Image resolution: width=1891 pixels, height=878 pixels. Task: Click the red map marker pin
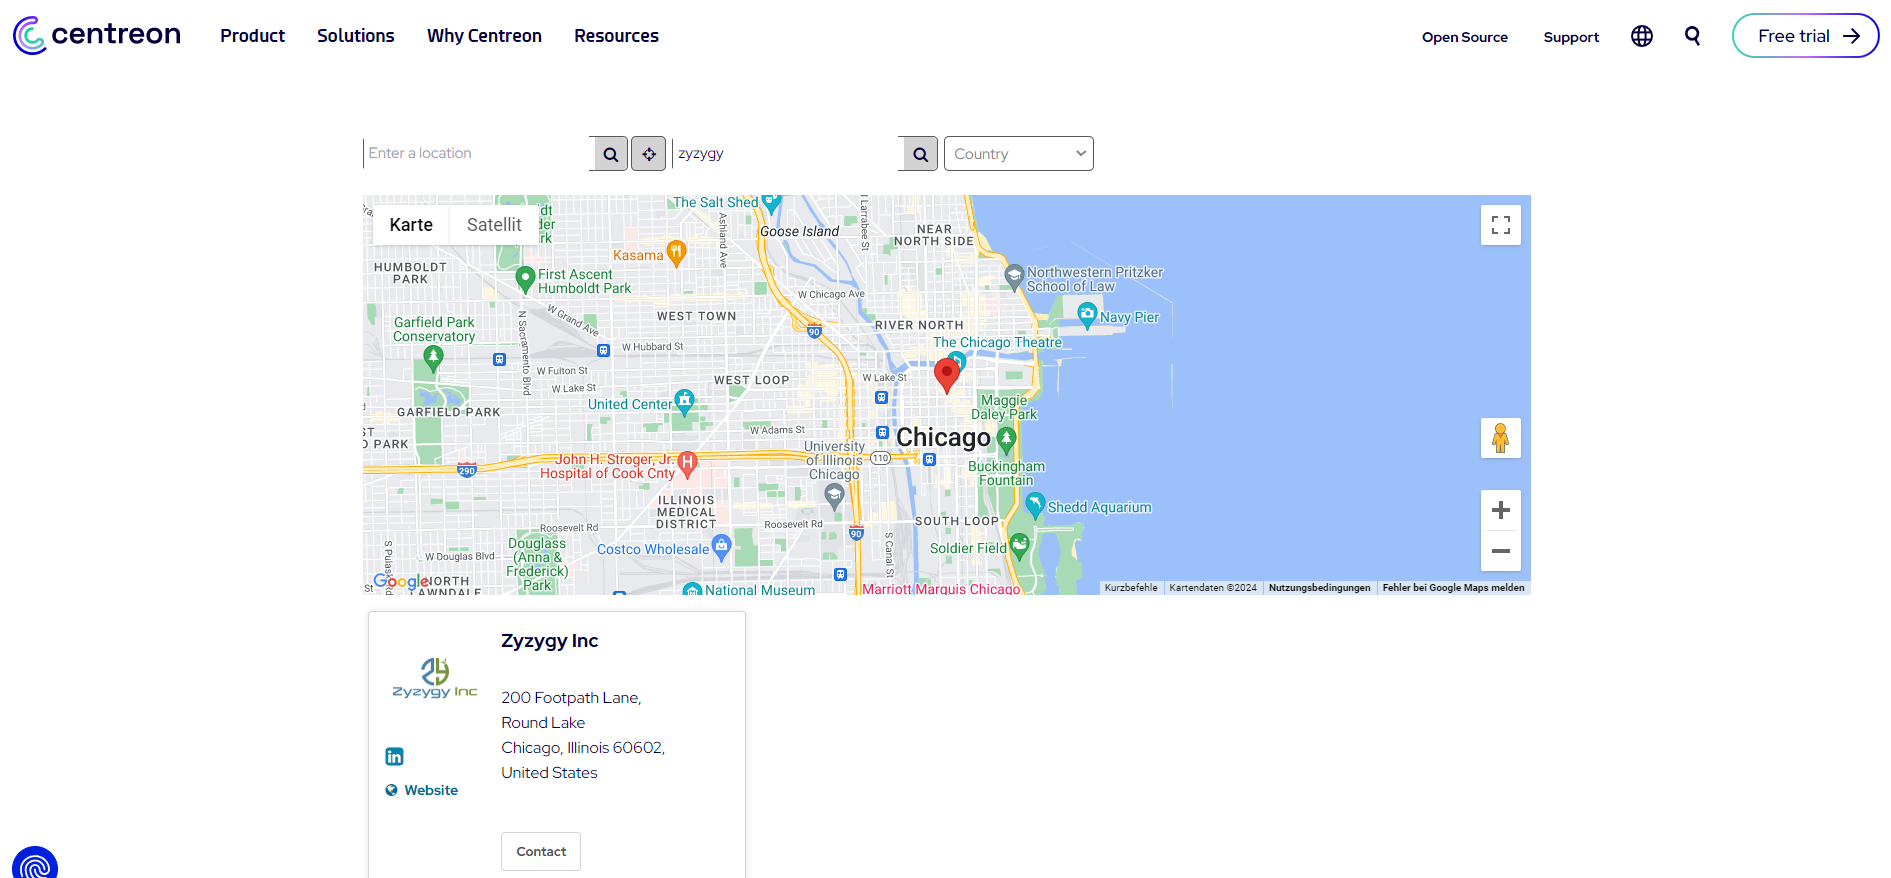pyautogui.click(x=947, y=375)
